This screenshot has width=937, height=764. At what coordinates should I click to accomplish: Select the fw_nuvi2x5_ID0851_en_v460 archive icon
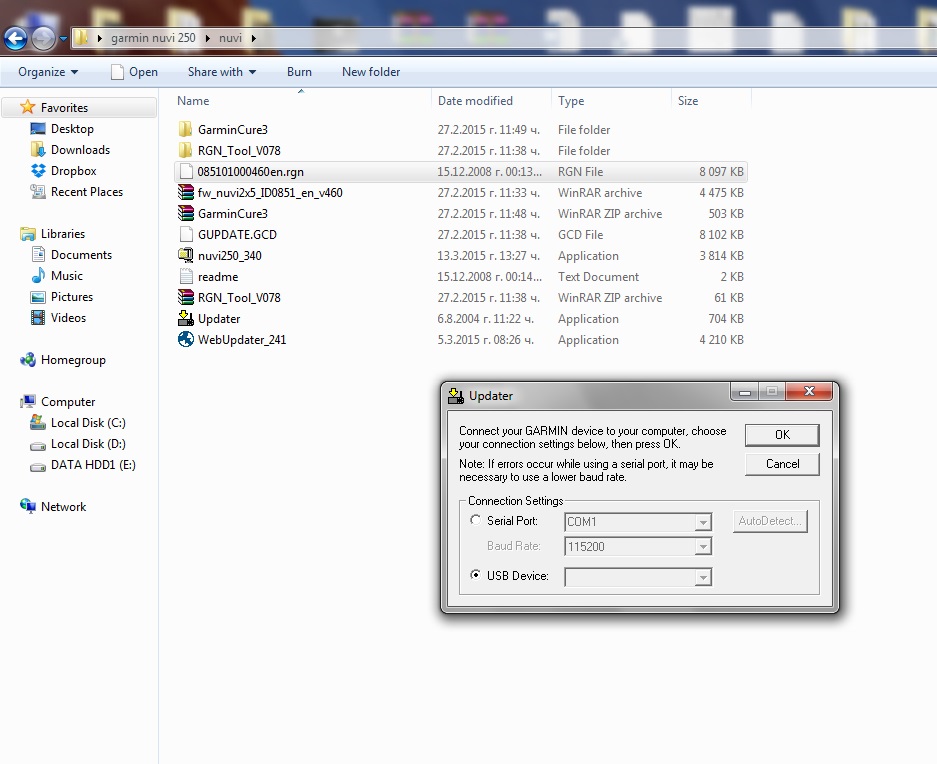[x=186, y=192]
